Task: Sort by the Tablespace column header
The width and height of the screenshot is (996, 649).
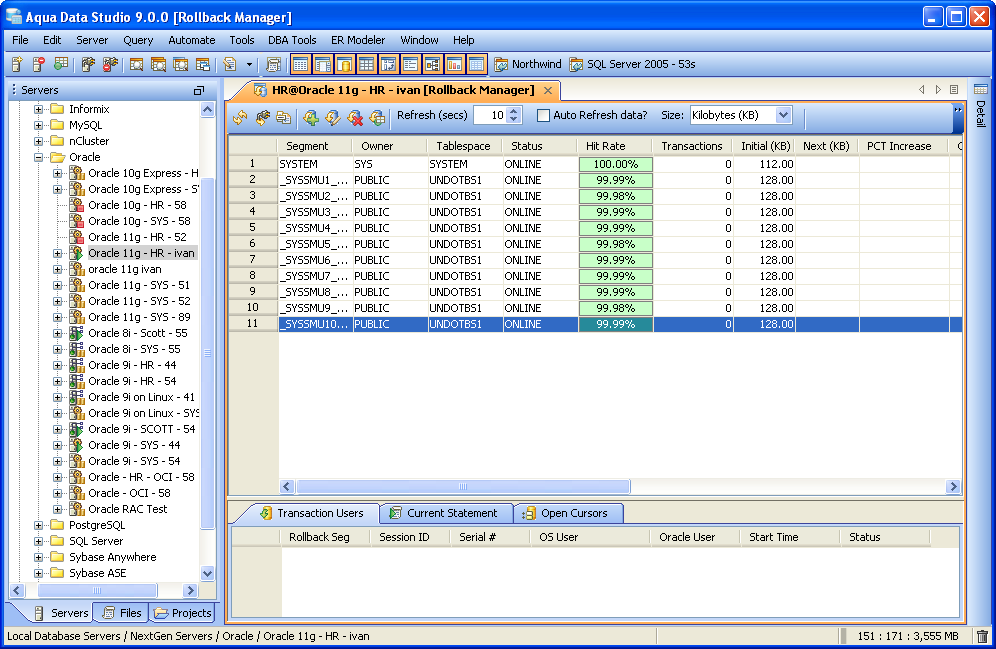Action: pos(464,146)
